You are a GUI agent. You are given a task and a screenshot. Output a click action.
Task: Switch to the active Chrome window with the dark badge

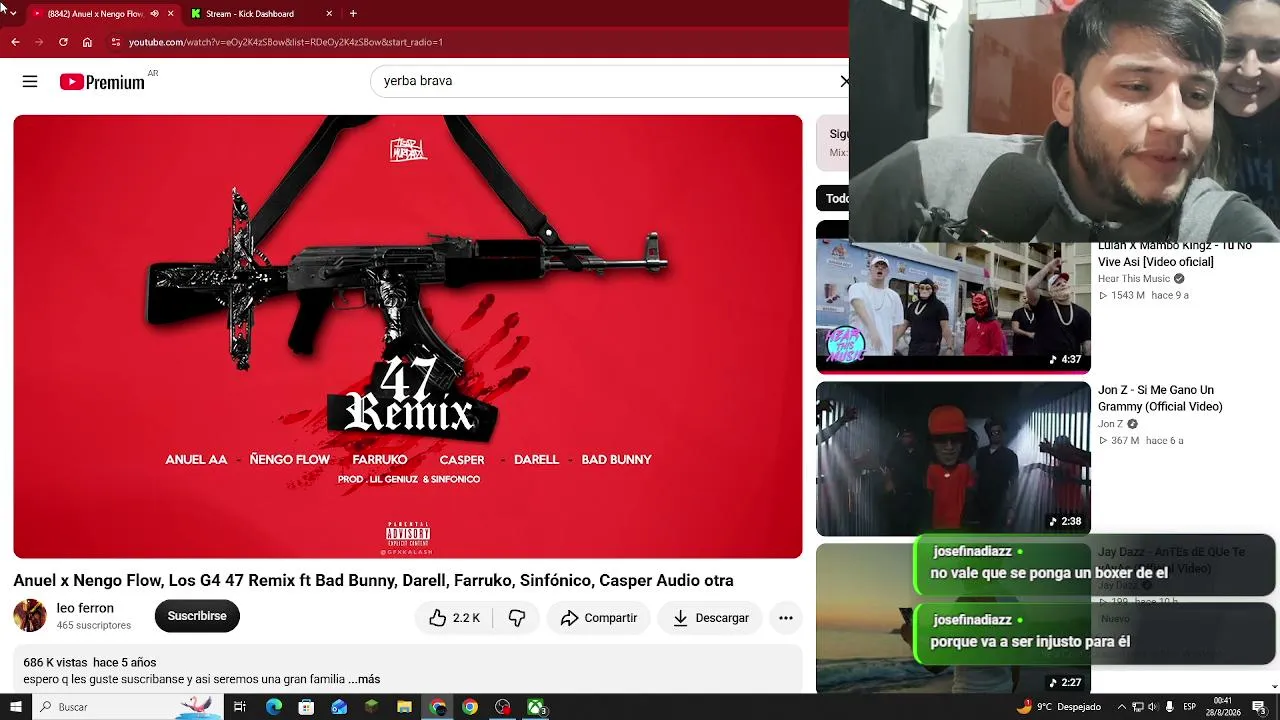pyautogui.click(x=437, y=707)
